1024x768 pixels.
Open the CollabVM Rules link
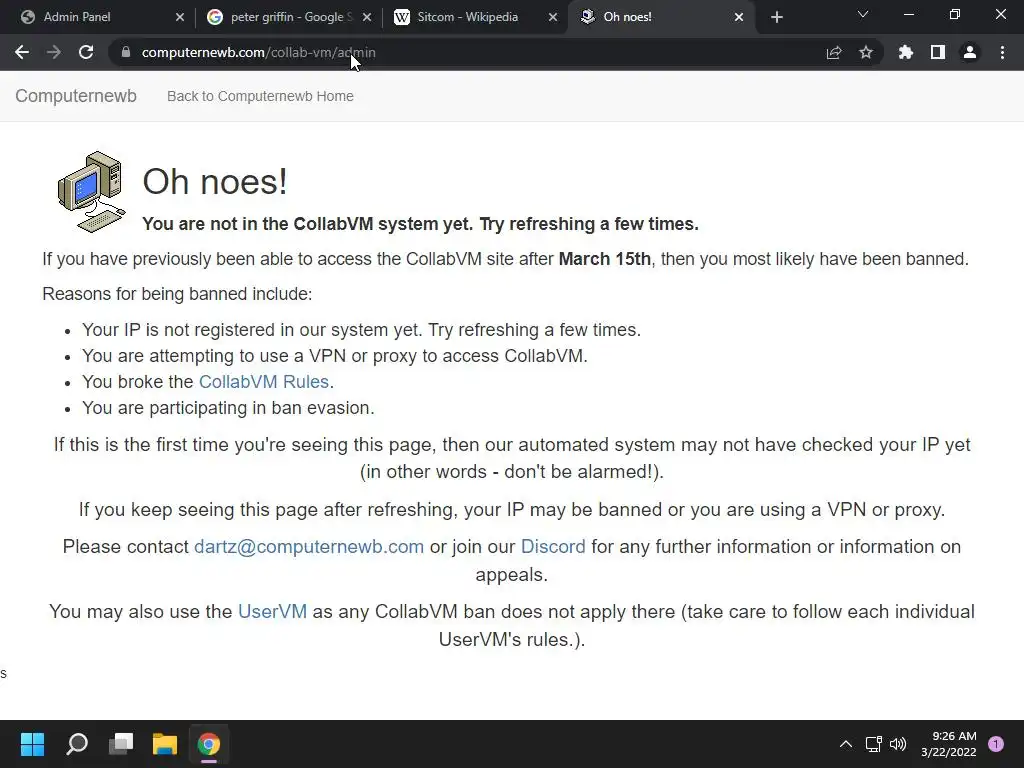[x=264, y=381]
